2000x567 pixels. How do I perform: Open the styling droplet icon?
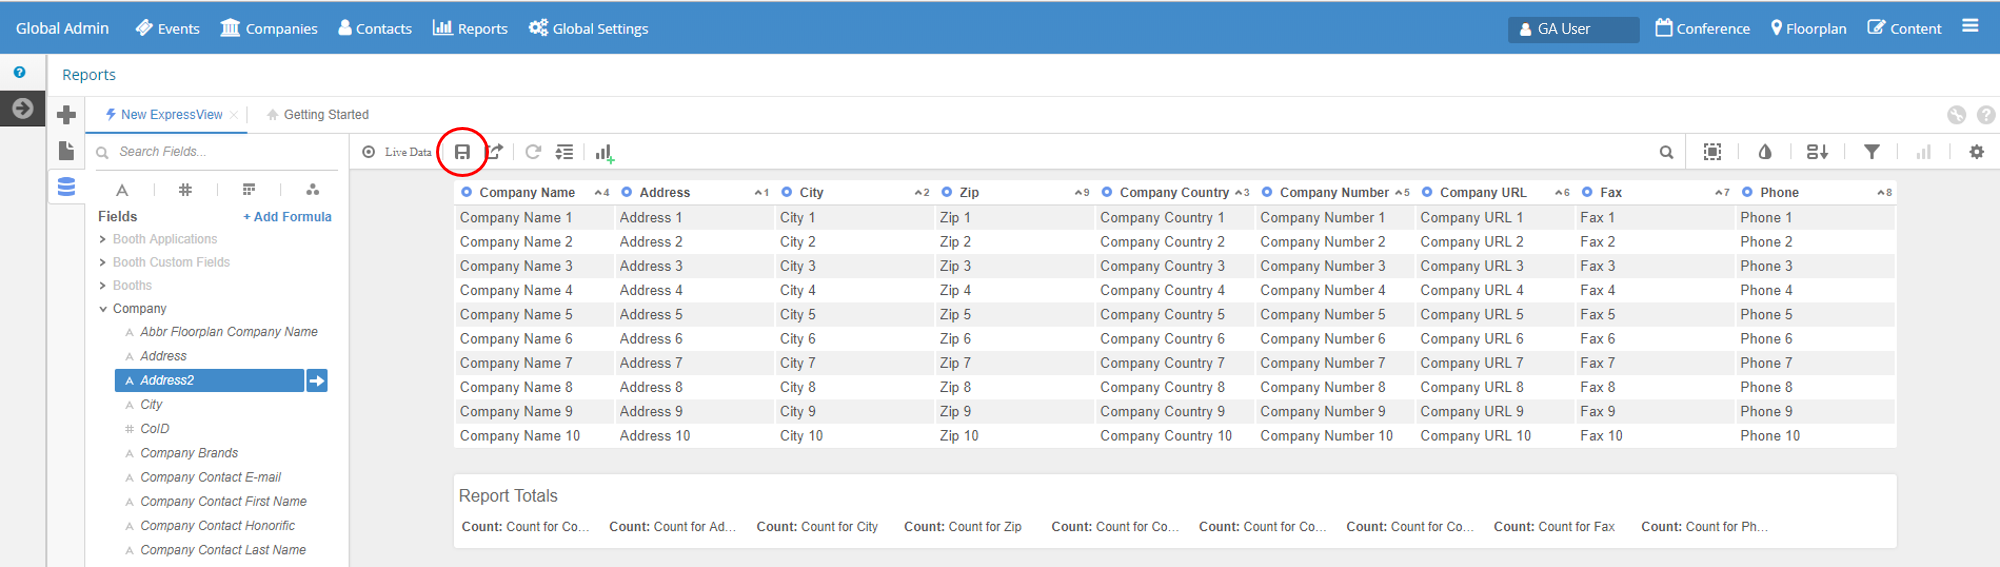coord(1765,152)
